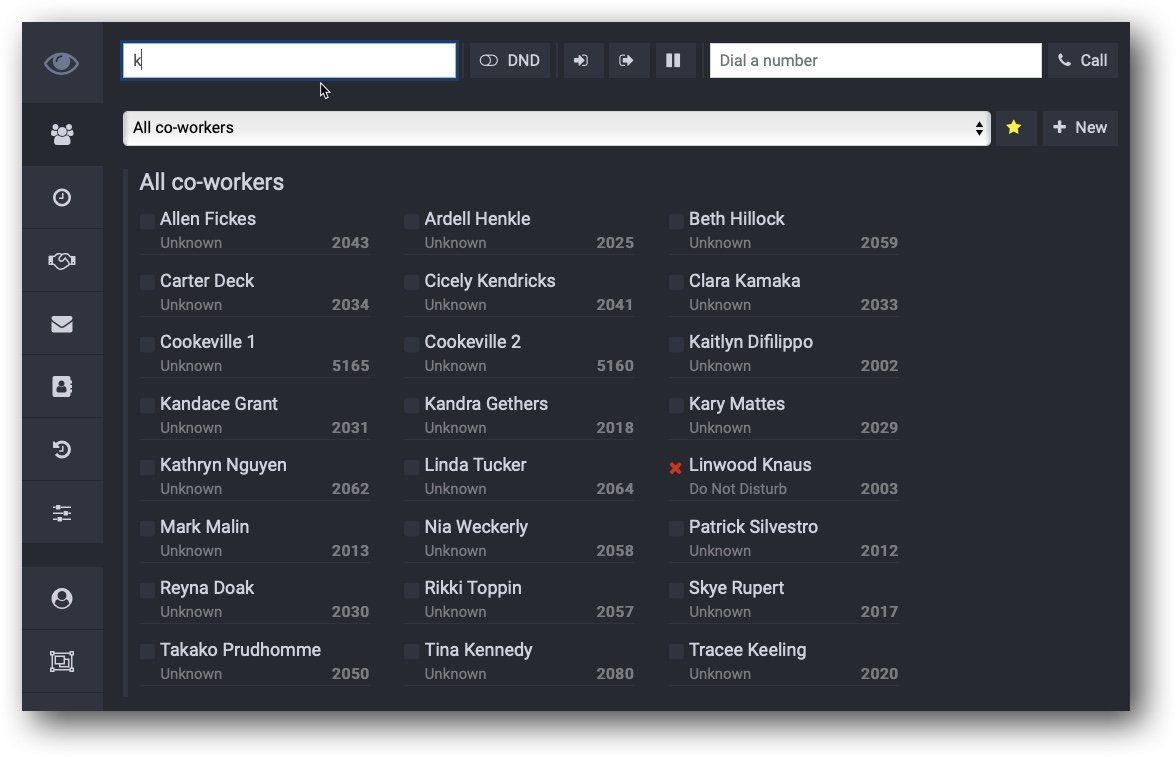Select the checkbox next to Tina Kennedy
Viewport: 1176px width, 757px height.
411,650
